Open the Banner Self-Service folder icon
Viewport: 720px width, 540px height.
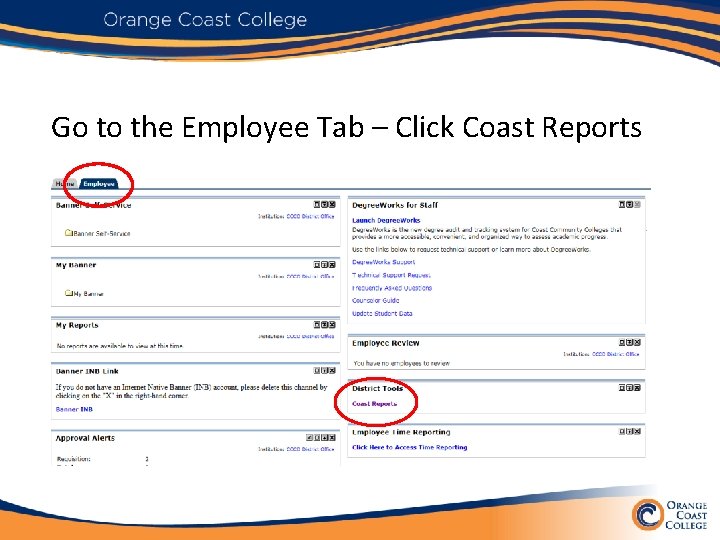69,233
